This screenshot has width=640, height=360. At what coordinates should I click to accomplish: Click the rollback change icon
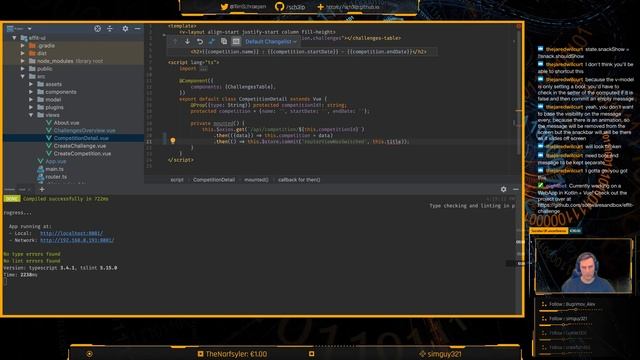(x=200, y=41)
